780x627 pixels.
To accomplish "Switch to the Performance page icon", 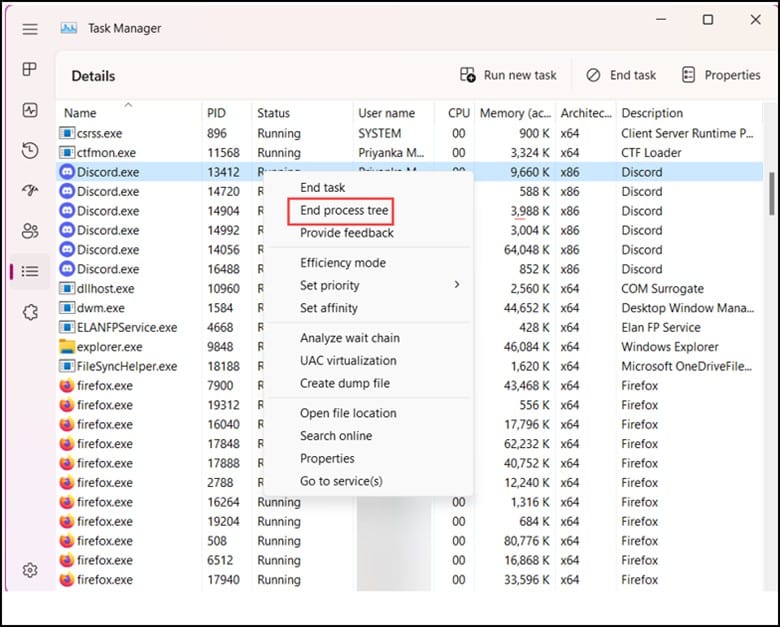I will (x=30, y=110).
